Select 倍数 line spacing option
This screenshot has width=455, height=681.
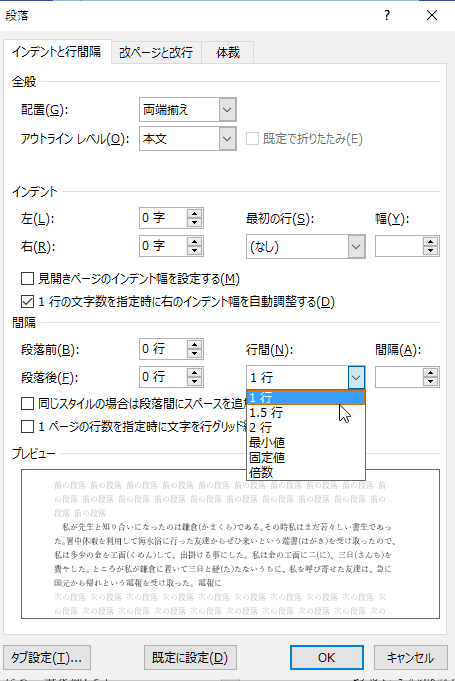pos(306,472)
